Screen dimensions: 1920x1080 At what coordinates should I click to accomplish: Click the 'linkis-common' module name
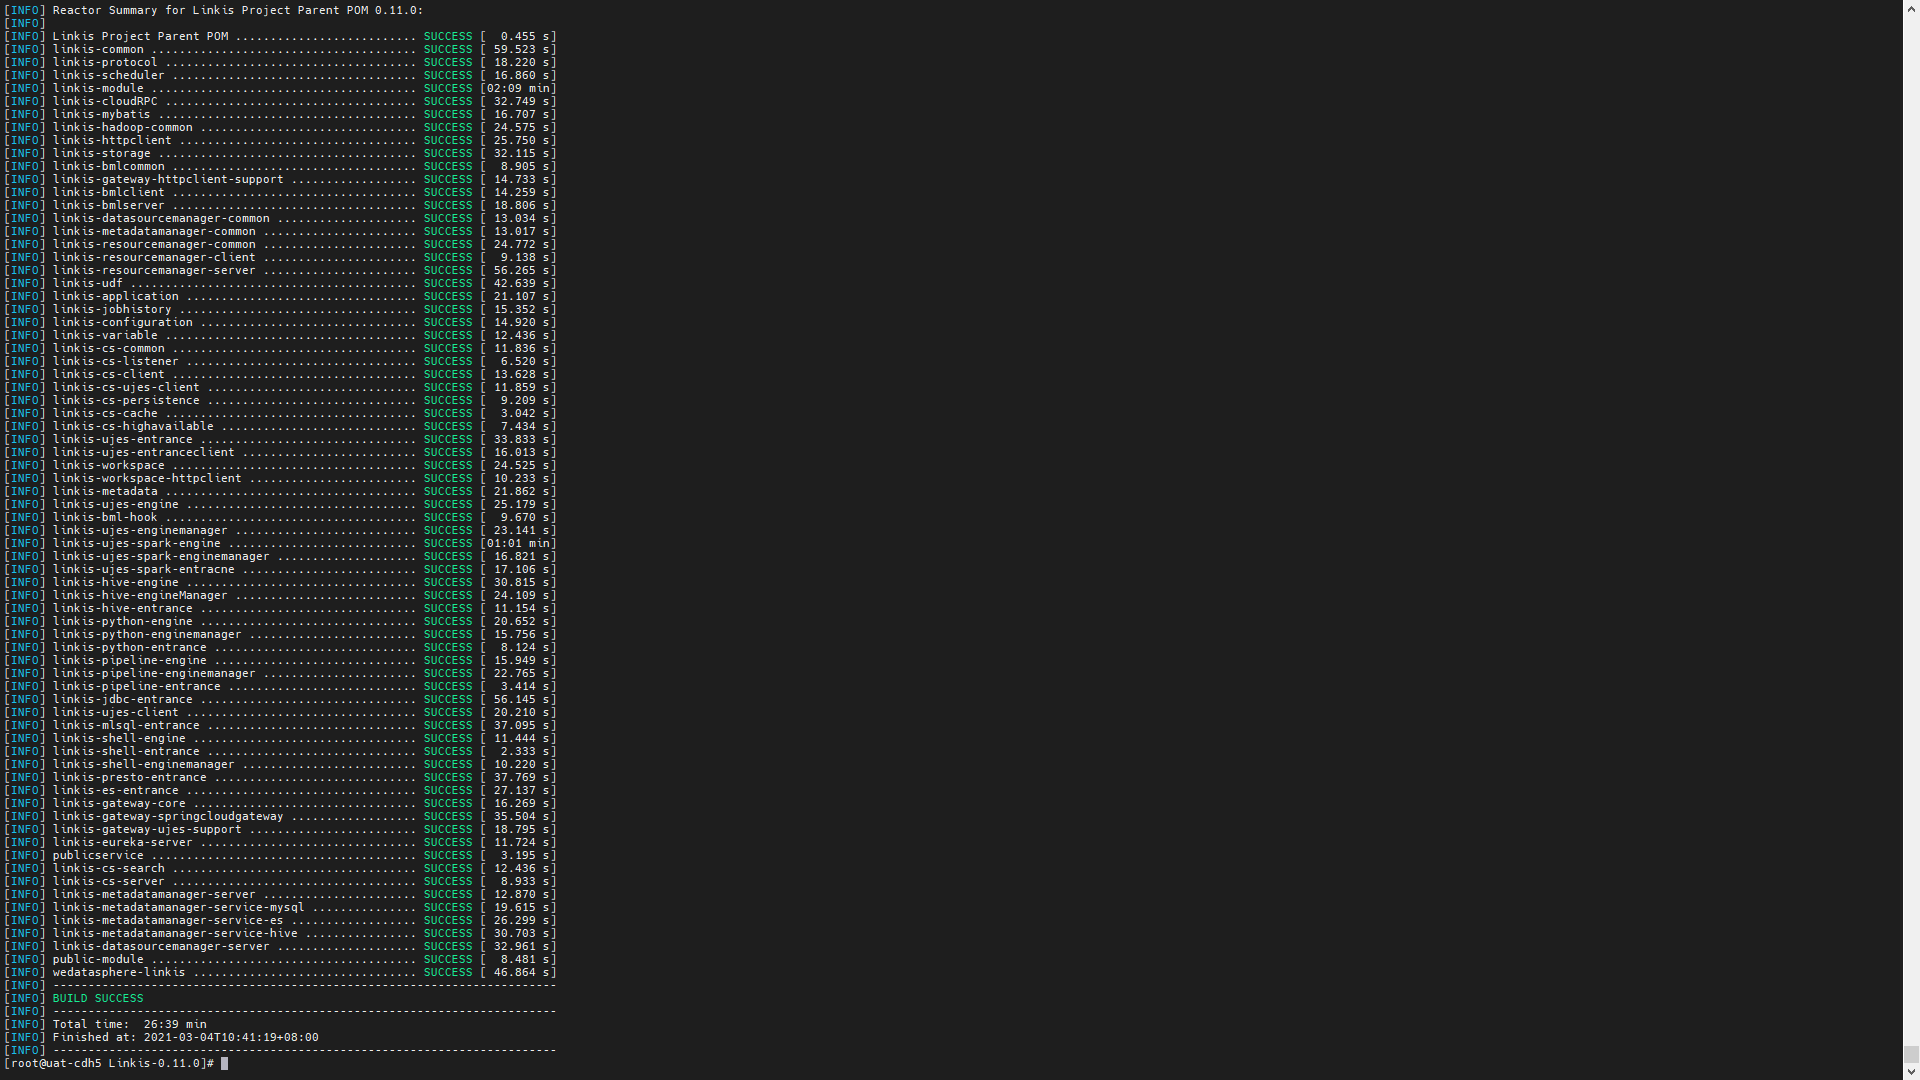click(98, 49)
